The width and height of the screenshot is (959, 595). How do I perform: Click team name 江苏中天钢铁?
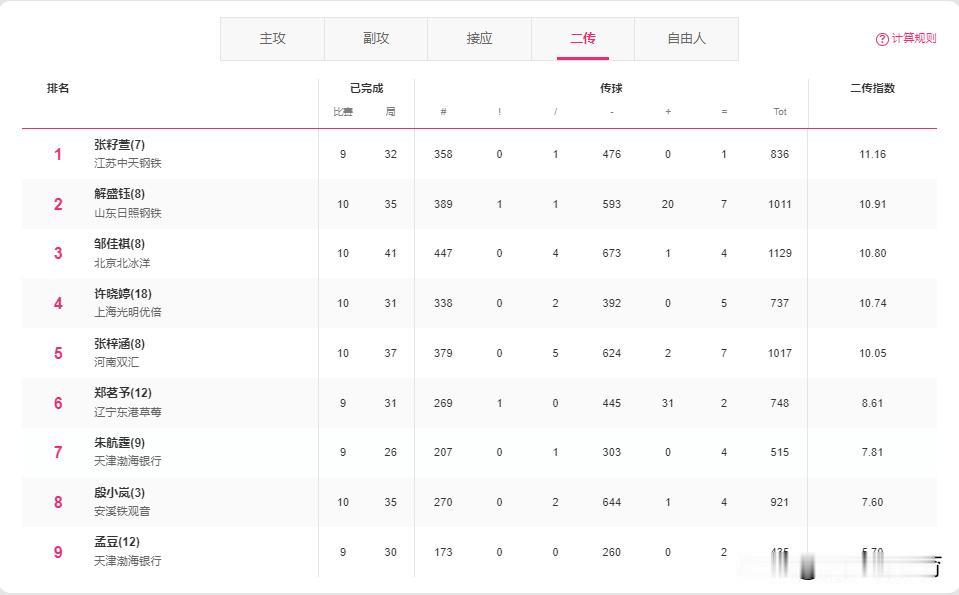128,163
